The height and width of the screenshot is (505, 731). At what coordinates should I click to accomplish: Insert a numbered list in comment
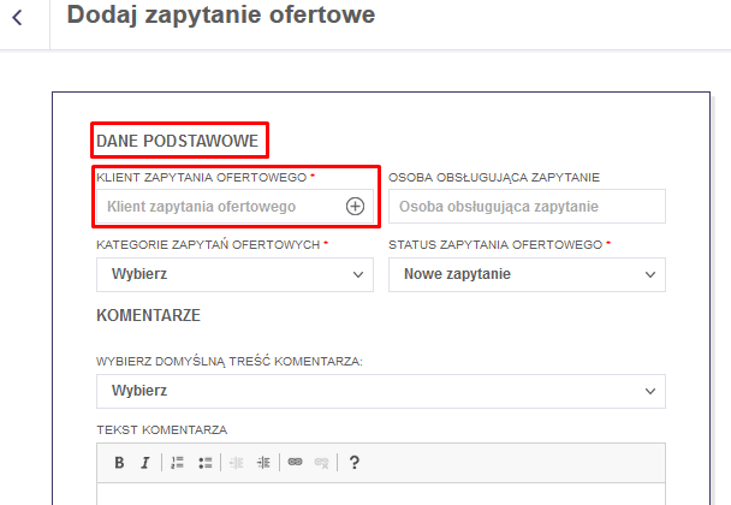178,463
